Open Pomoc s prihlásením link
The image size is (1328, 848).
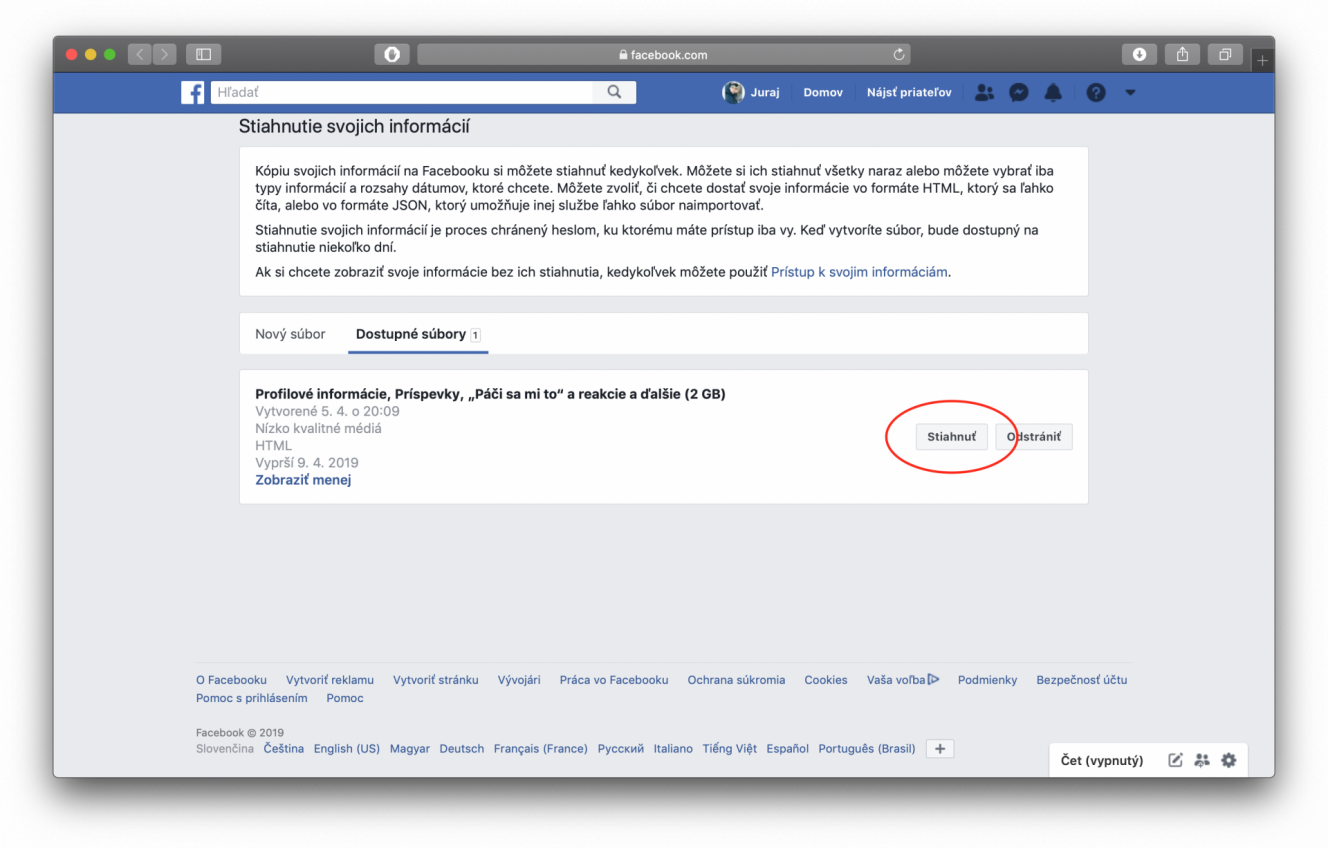(252, 698)
